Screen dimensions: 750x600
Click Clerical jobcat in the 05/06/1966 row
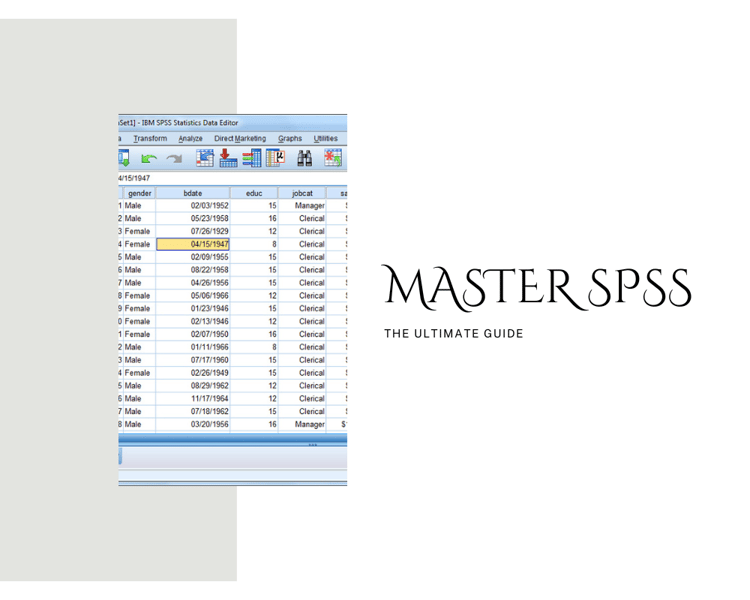tap(302, 296)
